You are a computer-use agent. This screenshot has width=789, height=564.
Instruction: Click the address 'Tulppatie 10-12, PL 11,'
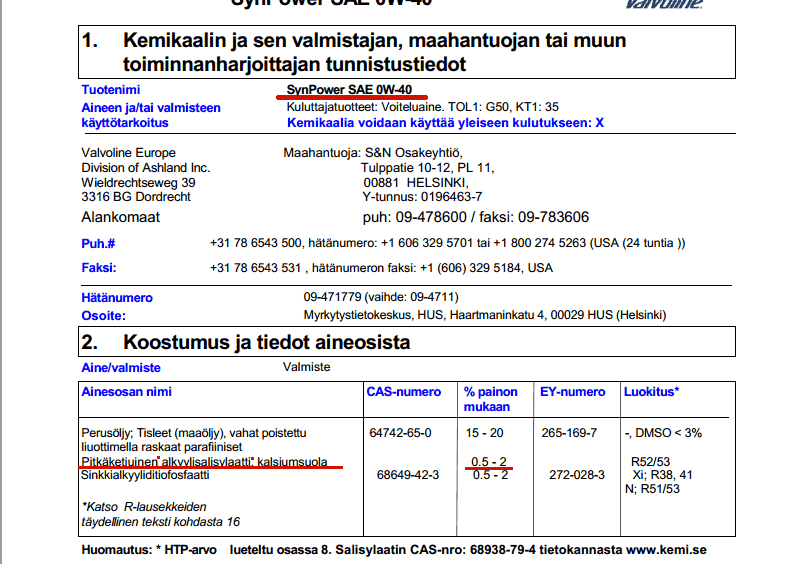pos(428,168)
